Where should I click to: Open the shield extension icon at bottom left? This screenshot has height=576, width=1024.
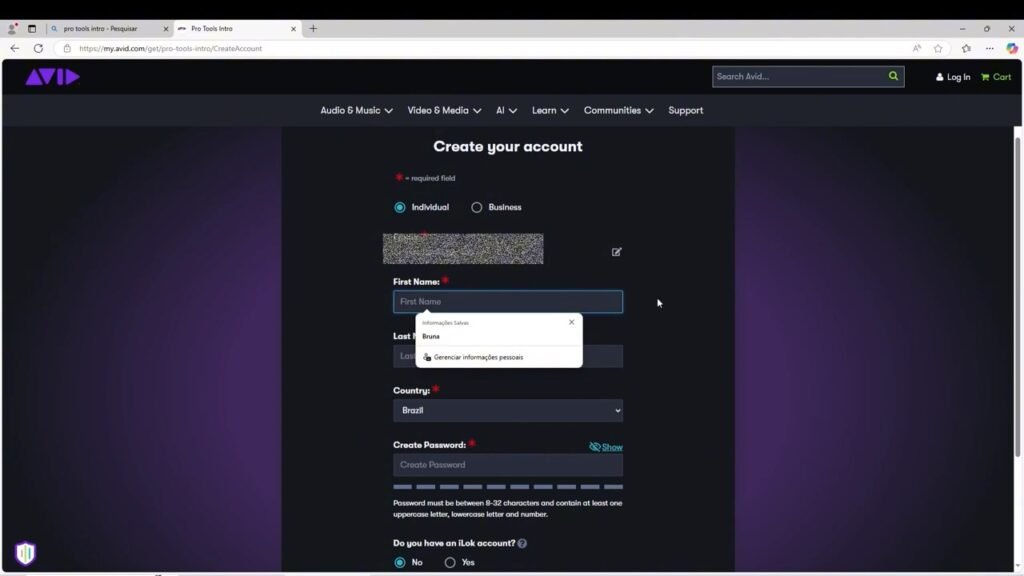[25, 553]
